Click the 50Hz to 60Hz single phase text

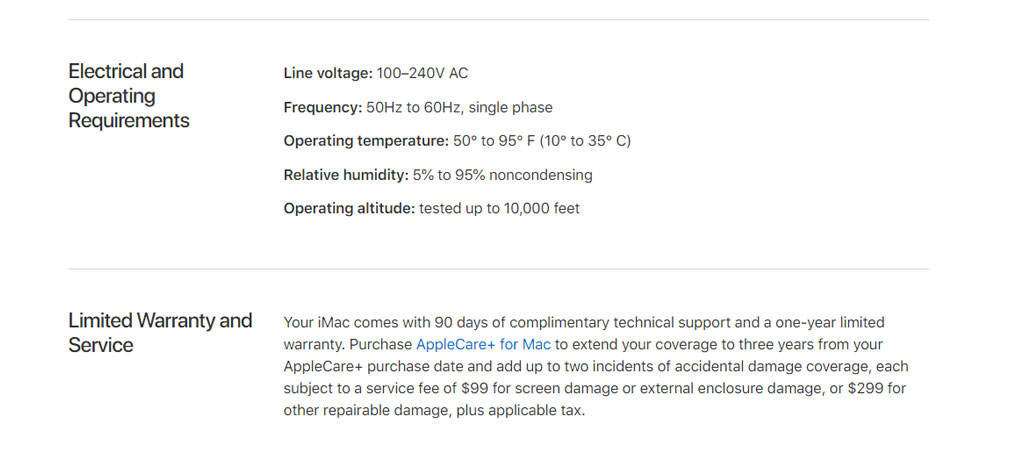460,108
